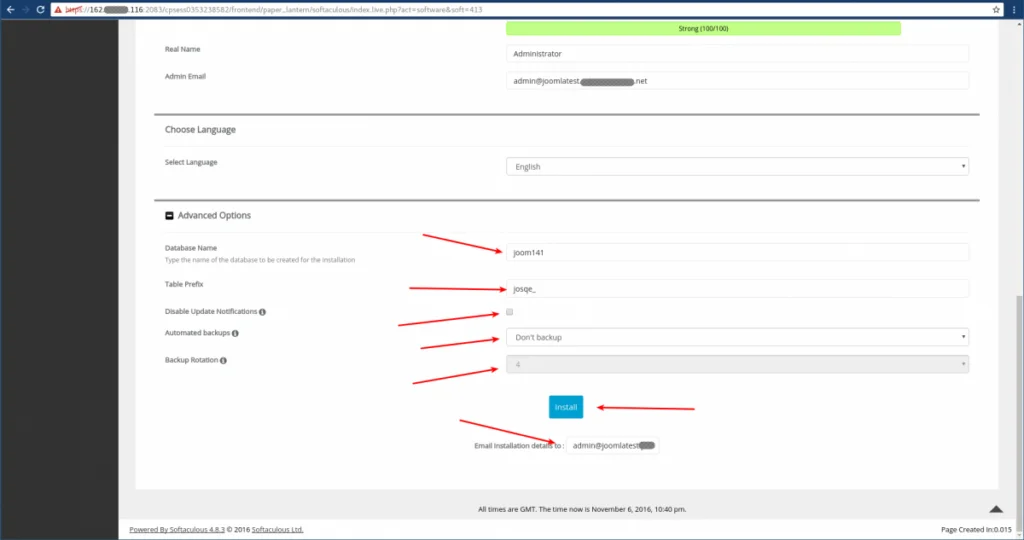Edit the Admin Email field
The height and width of the screenshot is (540, 1024).
click(737, 81)
